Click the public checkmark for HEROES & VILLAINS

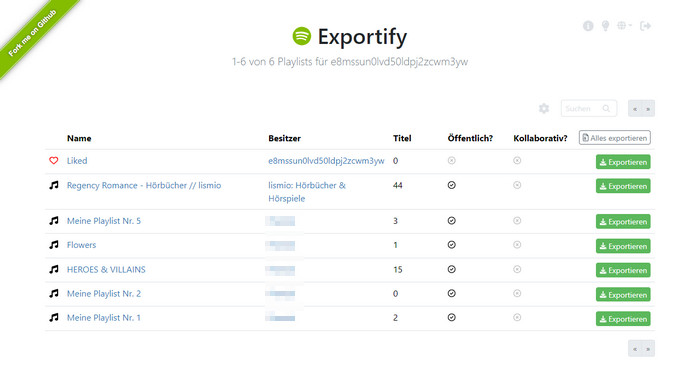451,269
